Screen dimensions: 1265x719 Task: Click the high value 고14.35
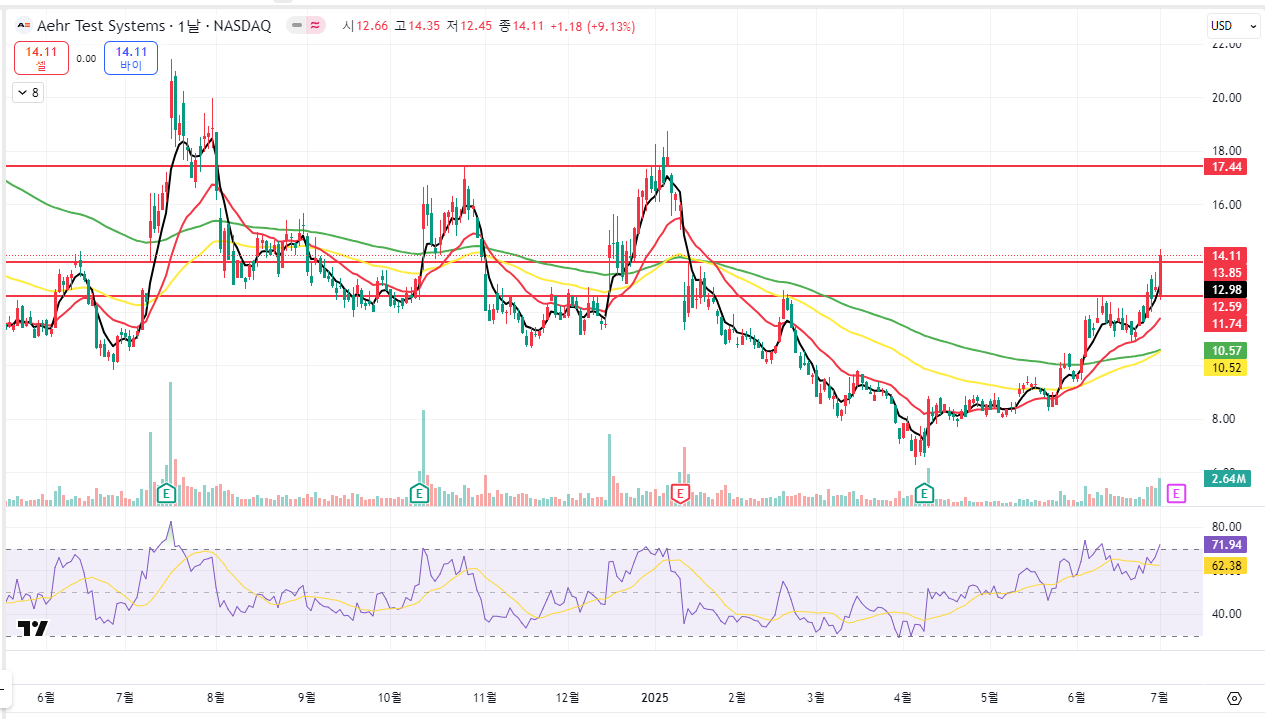416,26
